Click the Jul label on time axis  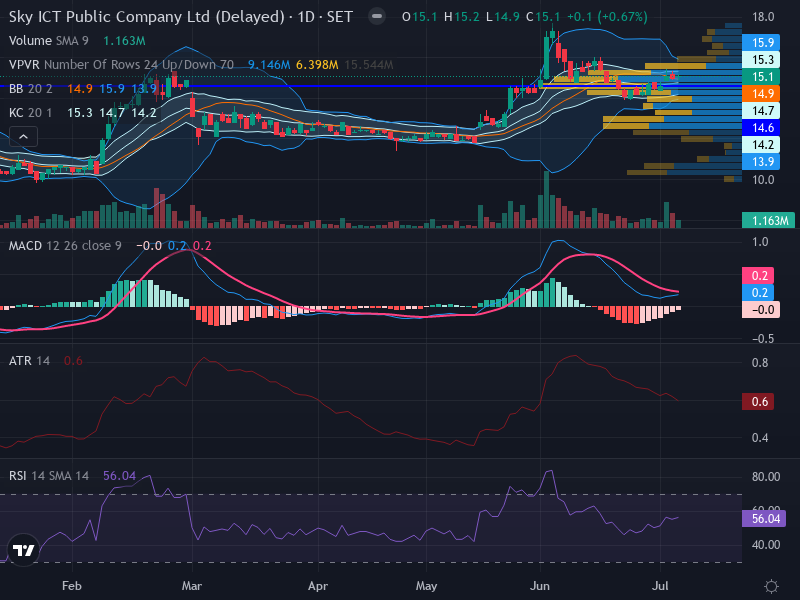coord(660,586)
